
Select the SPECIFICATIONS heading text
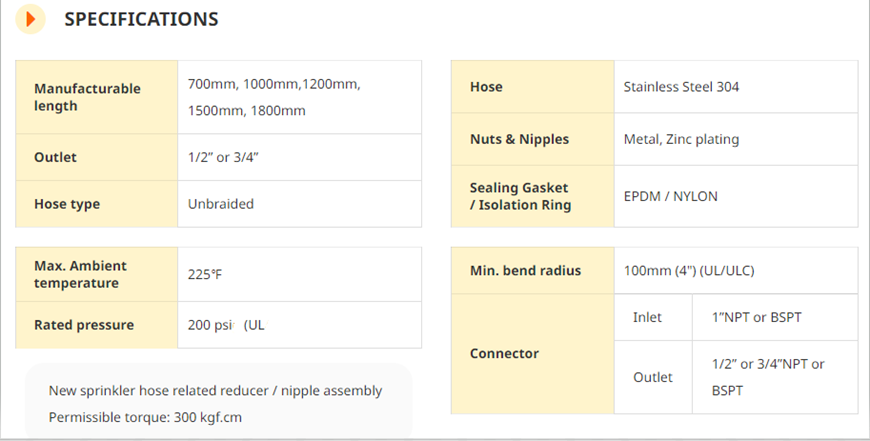click(x=141, y=19)
